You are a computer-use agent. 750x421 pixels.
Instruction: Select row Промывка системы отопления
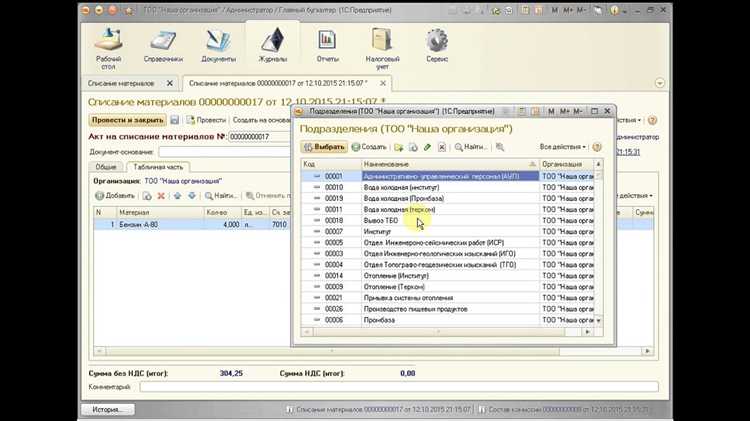click(449, 298)
